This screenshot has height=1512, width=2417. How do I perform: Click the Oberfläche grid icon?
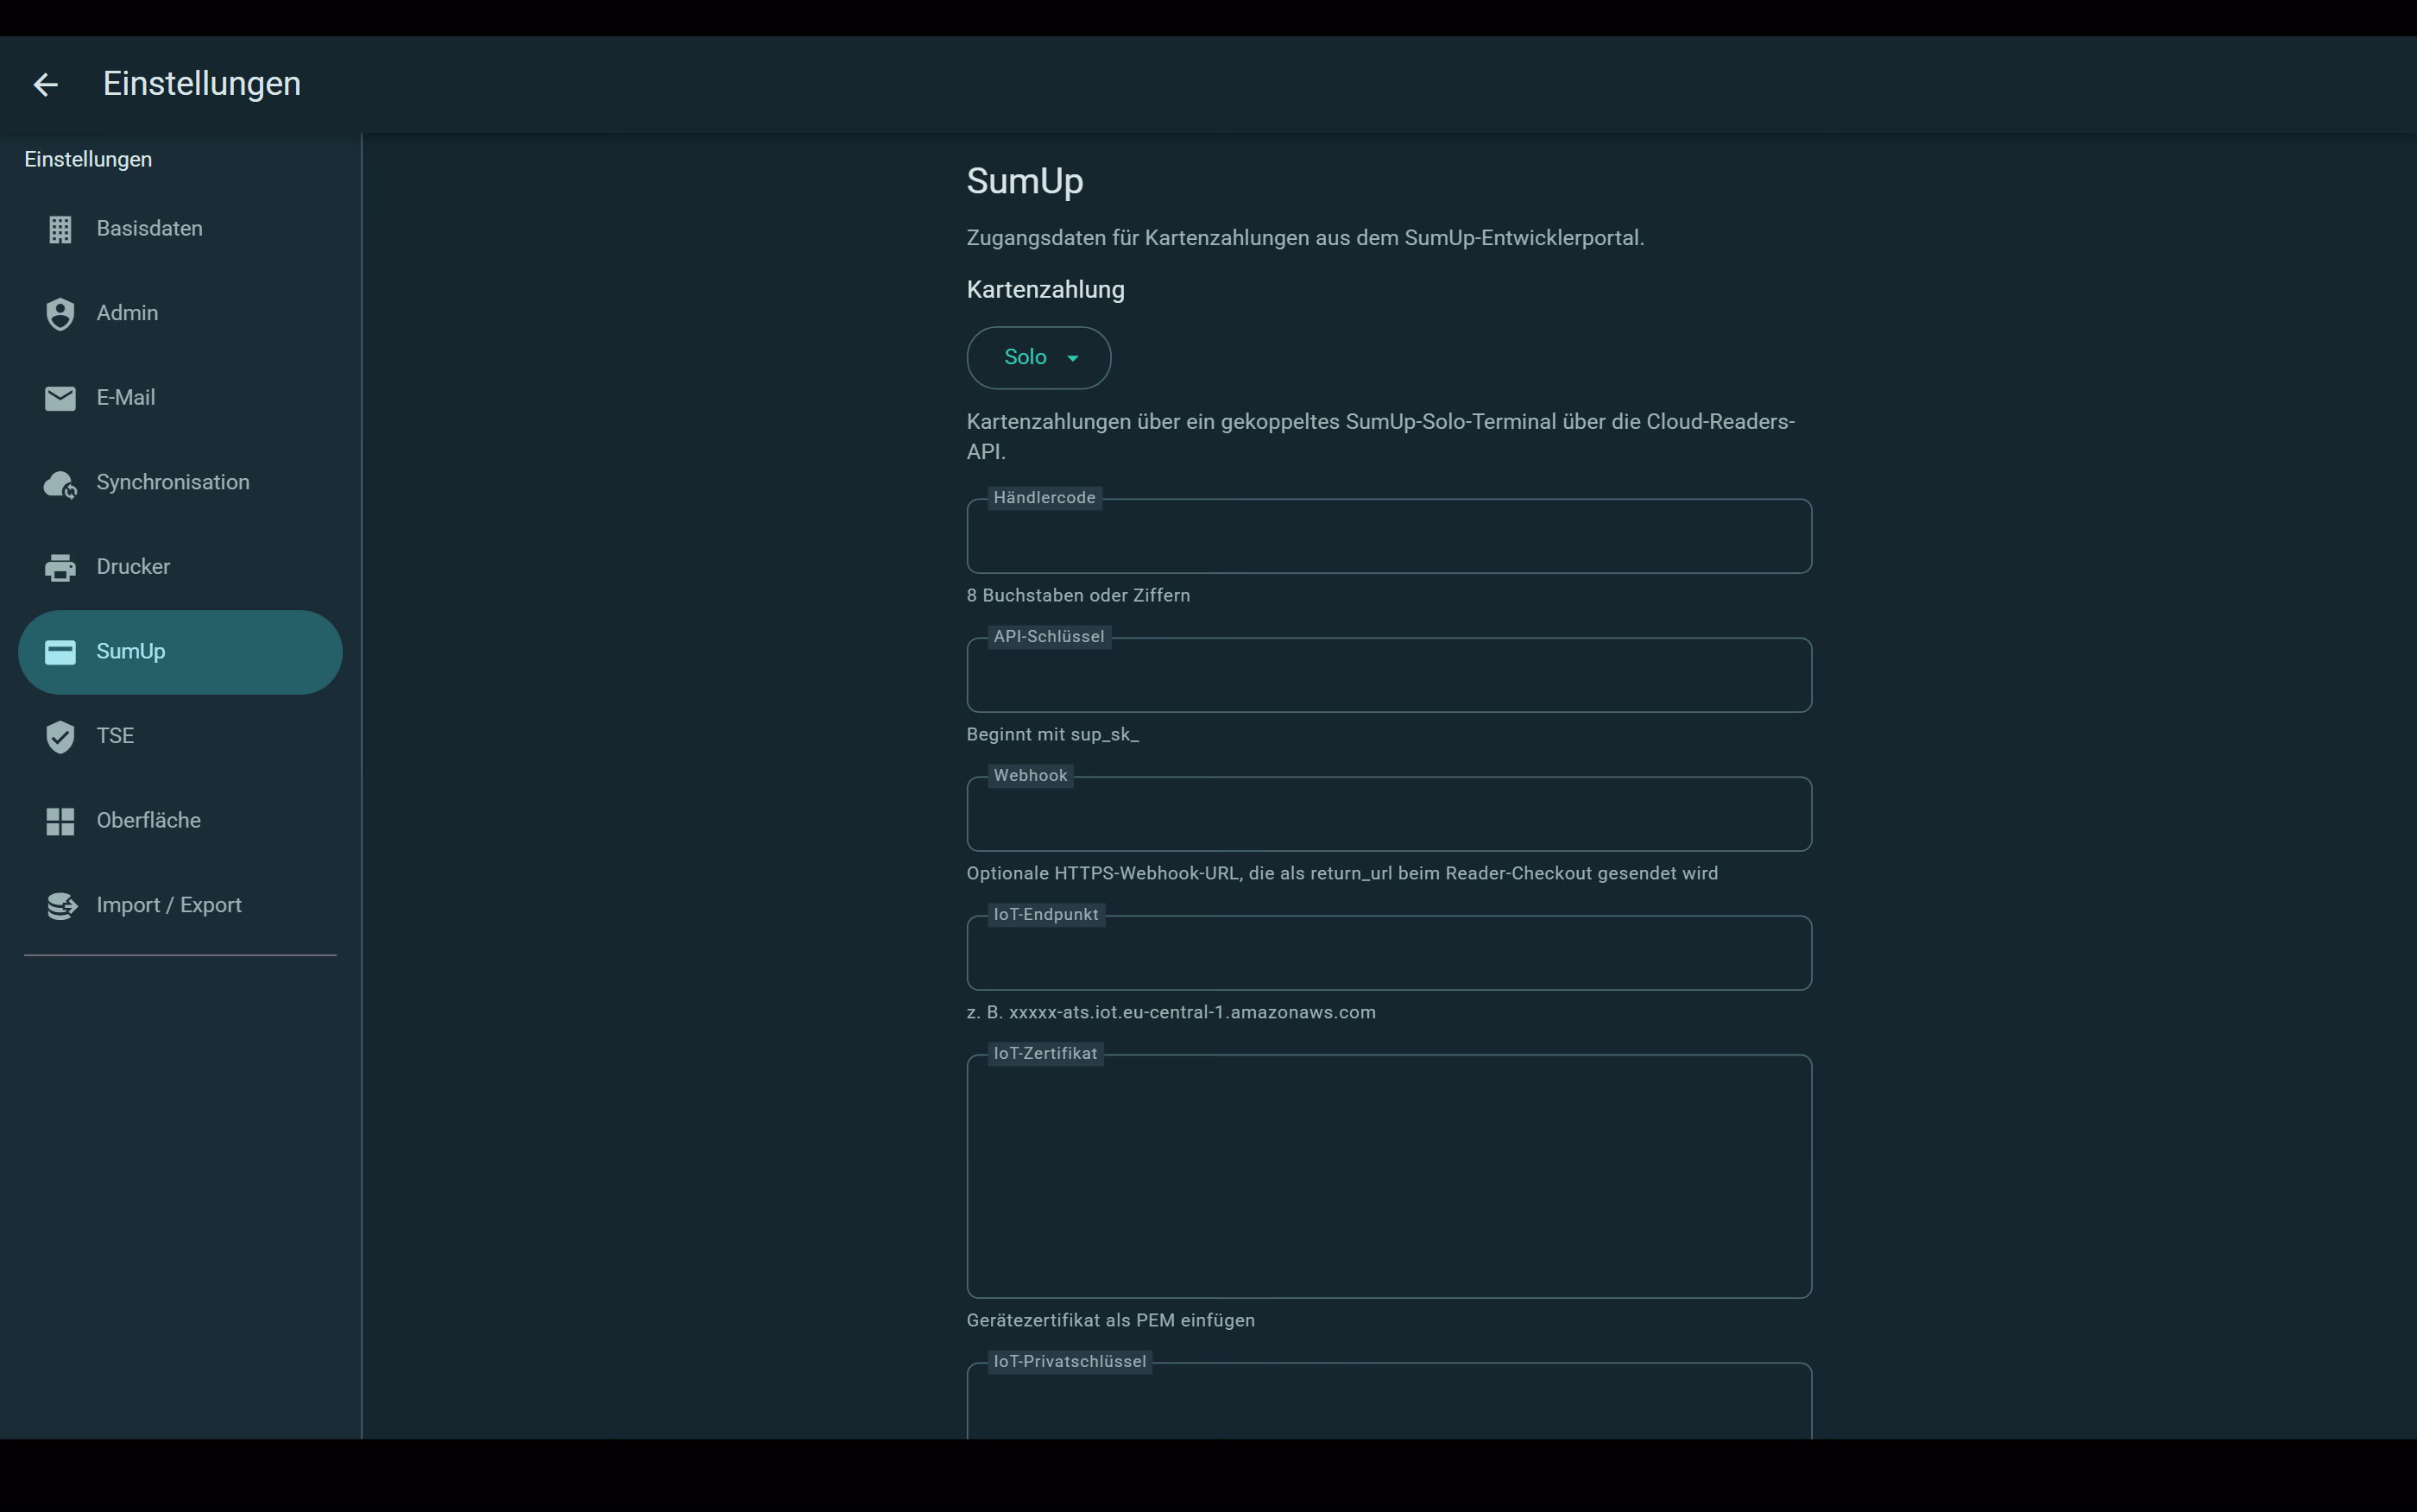tap(60, 822)
